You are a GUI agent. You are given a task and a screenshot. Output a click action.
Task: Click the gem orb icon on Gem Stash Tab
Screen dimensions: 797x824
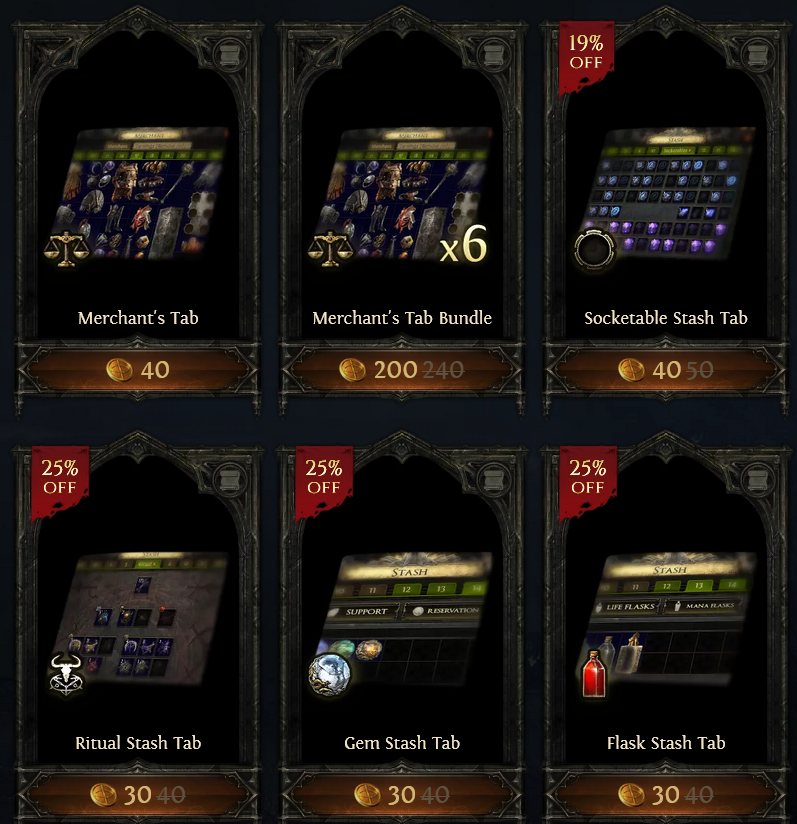pos(329,674)
